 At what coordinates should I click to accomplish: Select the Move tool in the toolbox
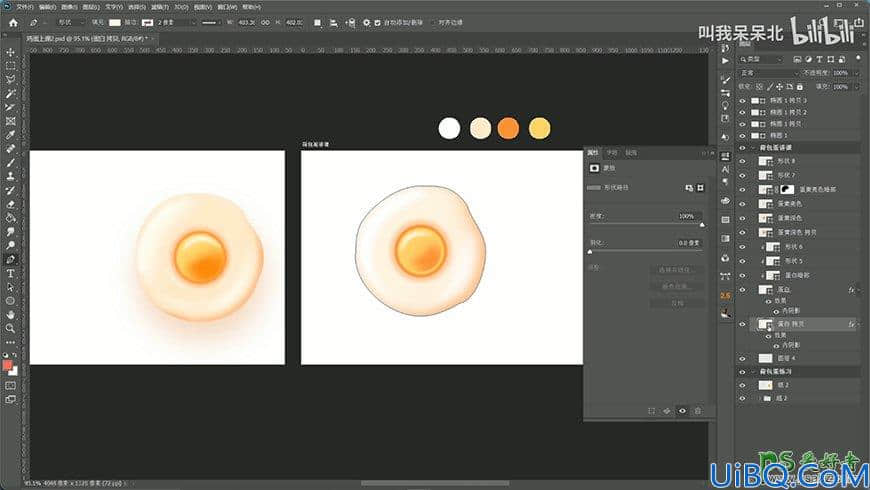[11, 52]
